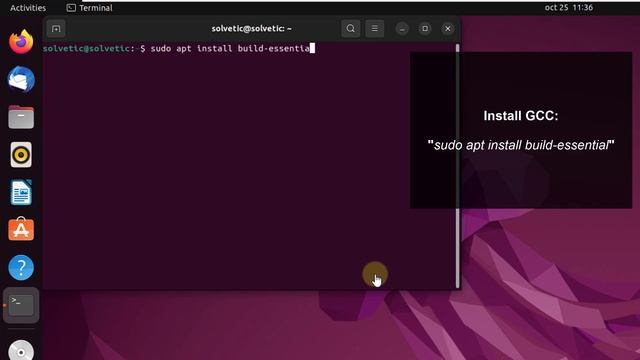Open the Help icon in dock
This screenshot has height=360, width=640.
pyautogui.click(x=21, y=267)
